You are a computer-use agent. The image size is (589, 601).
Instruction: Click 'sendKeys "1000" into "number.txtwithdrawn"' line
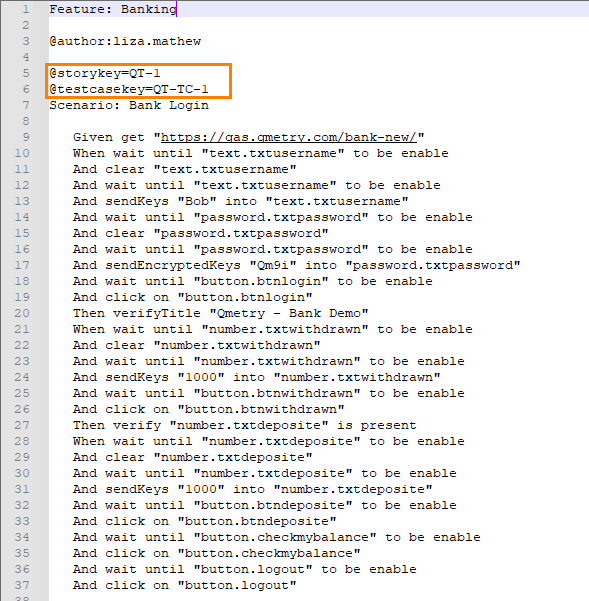(257, 378)
